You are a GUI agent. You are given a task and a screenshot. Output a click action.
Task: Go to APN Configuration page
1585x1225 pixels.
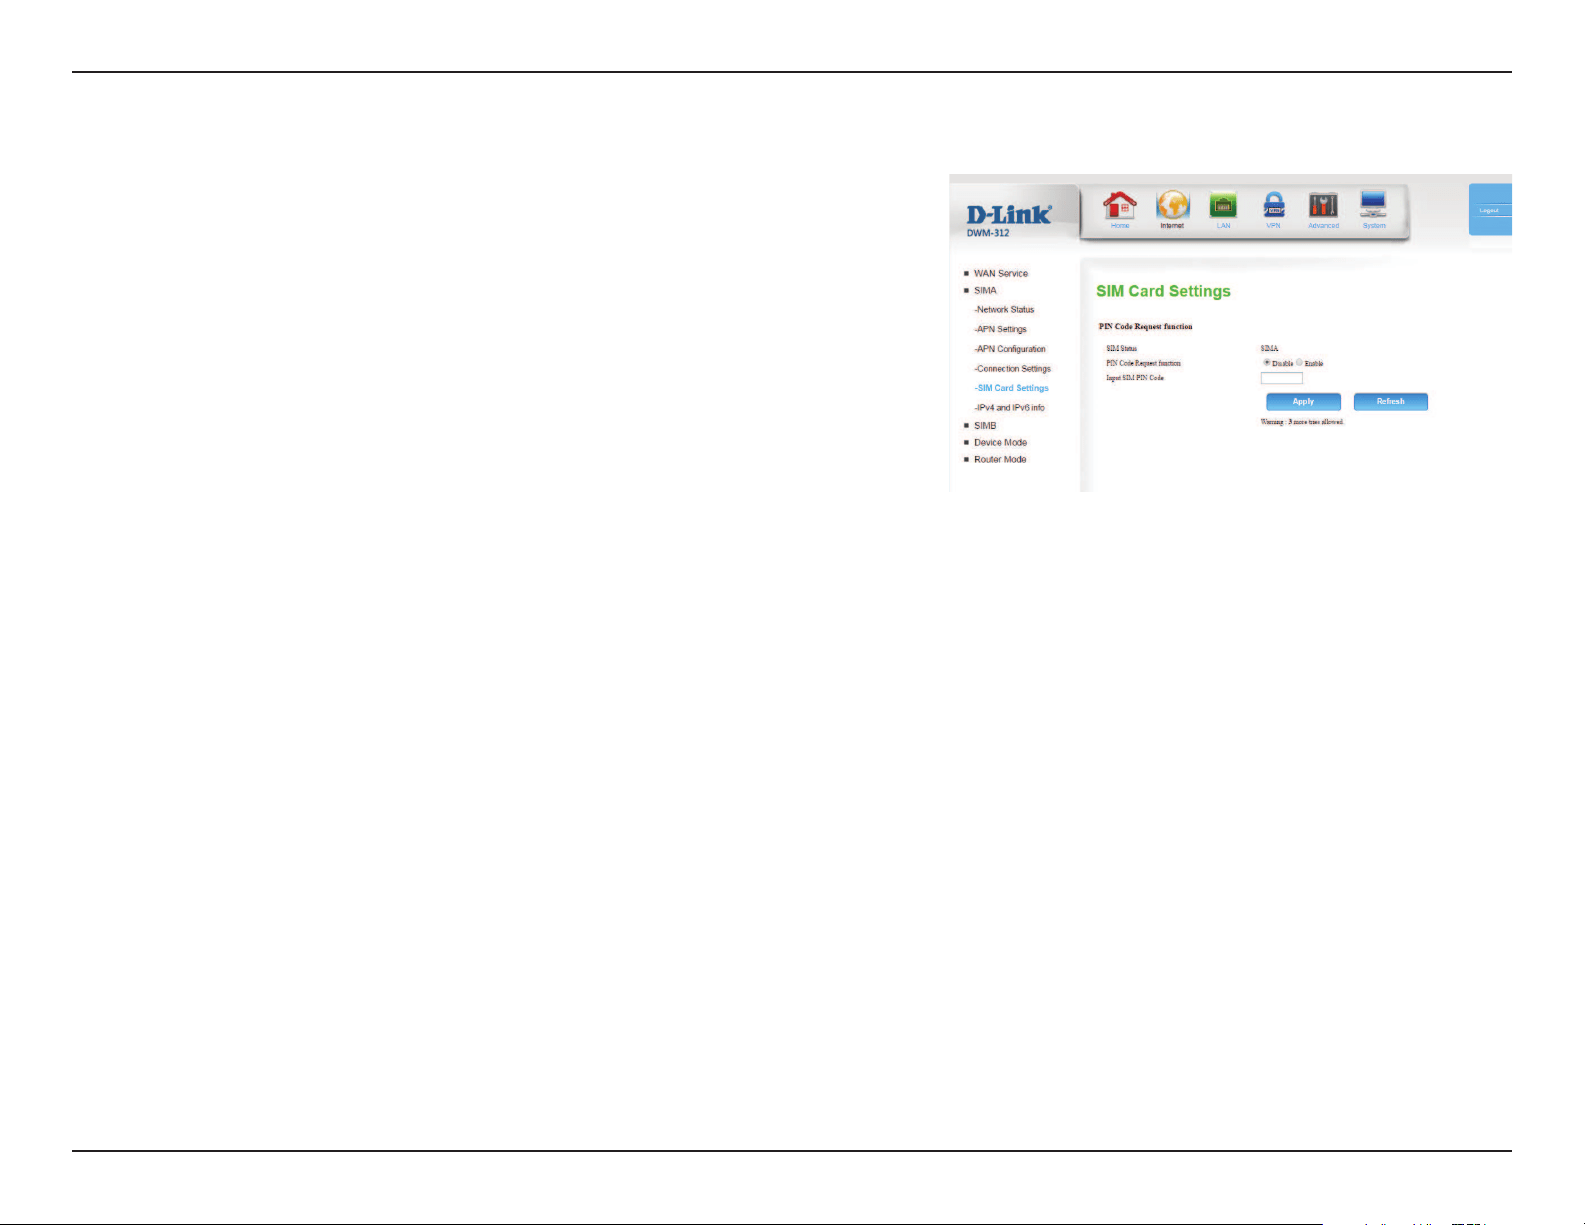1010,349
